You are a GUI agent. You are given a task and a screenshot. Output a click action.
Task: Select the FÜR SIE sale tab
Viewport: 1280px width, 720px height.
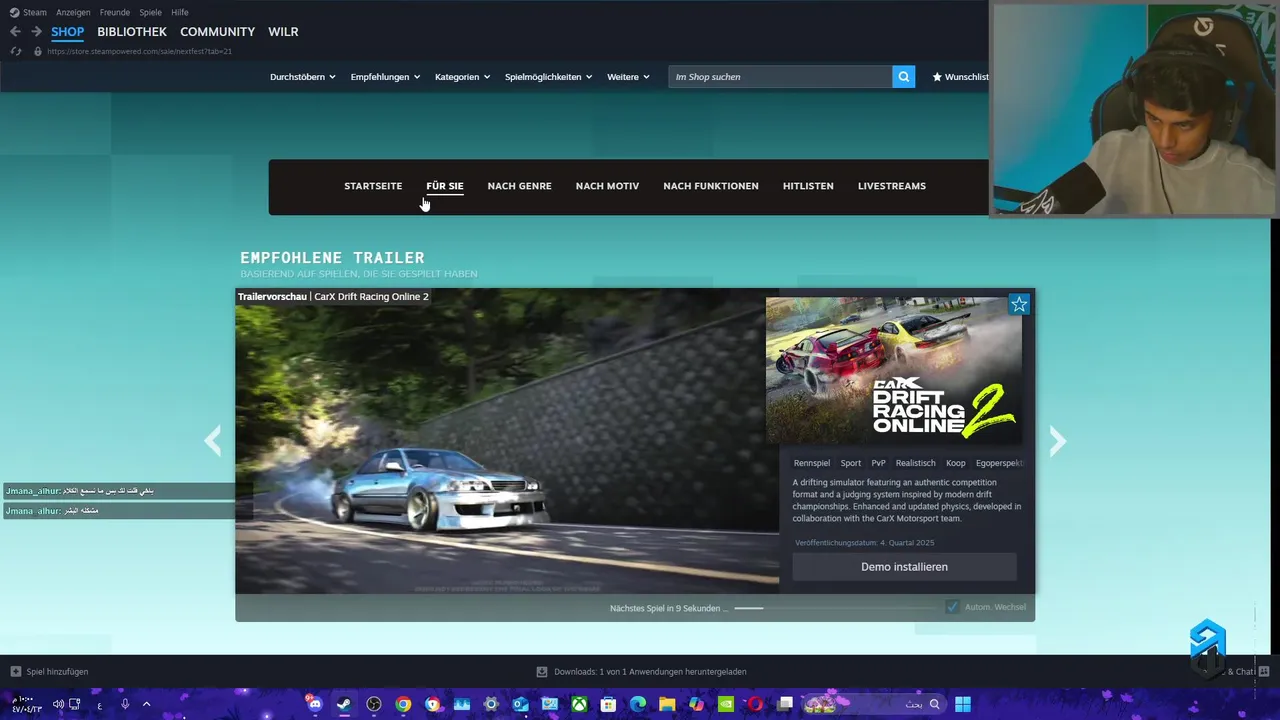445,186
